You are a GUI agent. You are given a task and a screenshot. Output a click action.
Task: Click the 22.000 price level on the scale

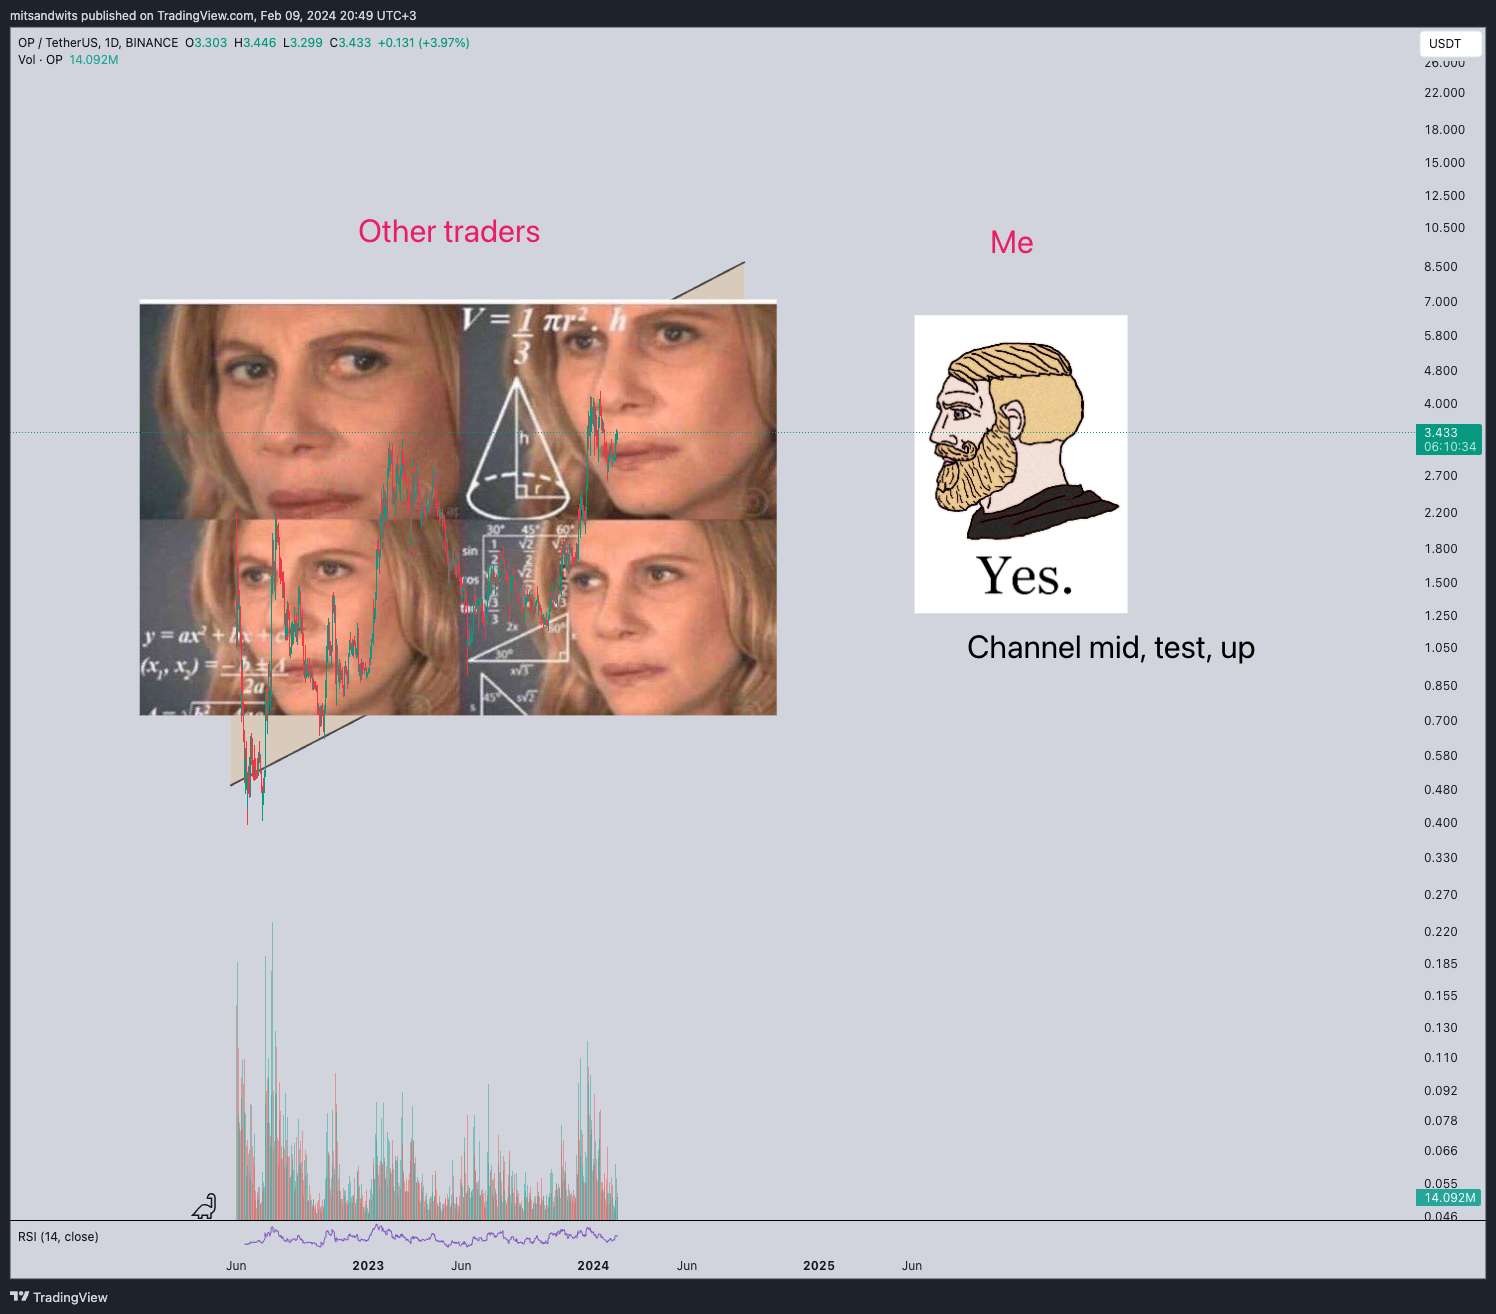(x=1444, y=93)
